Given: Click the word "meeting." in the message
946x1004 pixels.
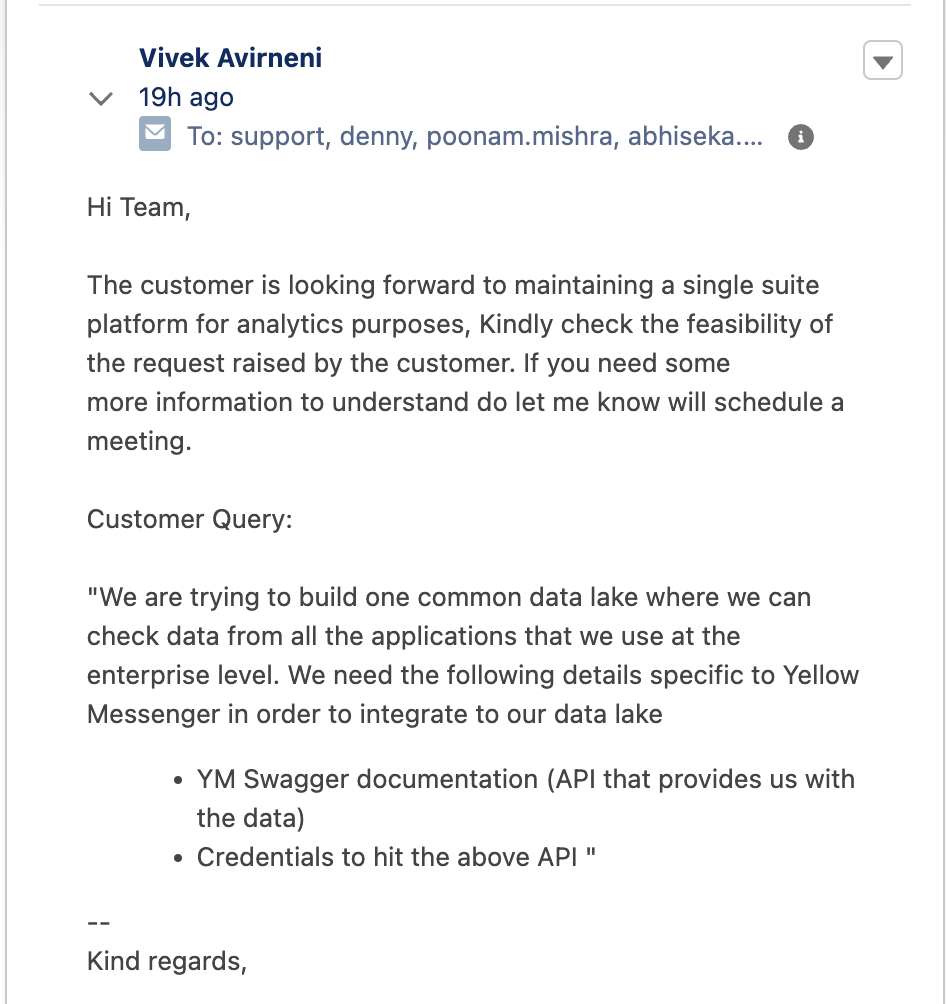Looking at the screenshot, I should (138, 441).
